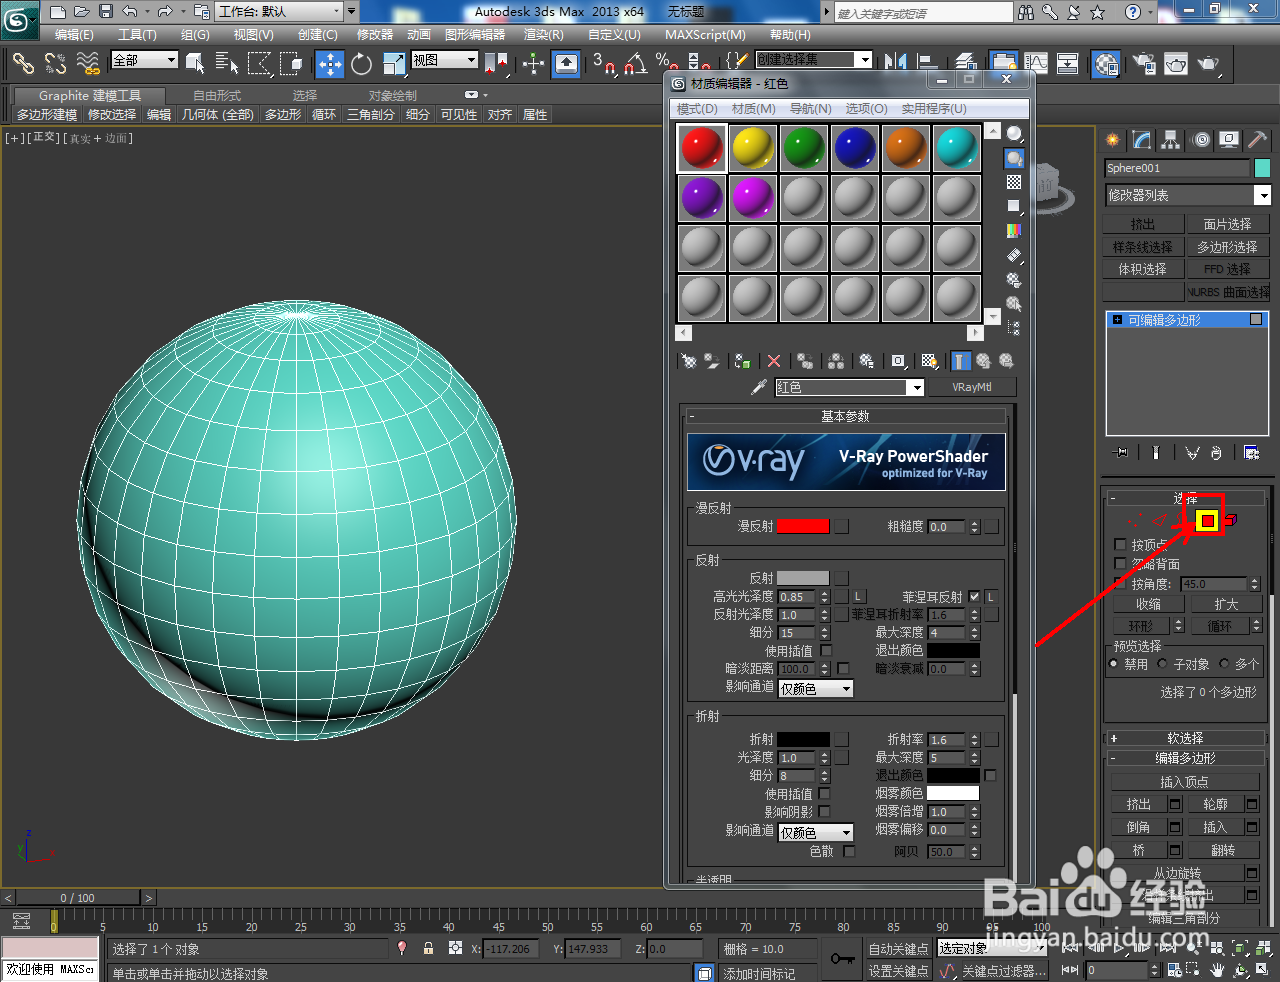Enable 使用插值 under 反射 section
Screen dimensions: 1280x982
click(826, 651)
